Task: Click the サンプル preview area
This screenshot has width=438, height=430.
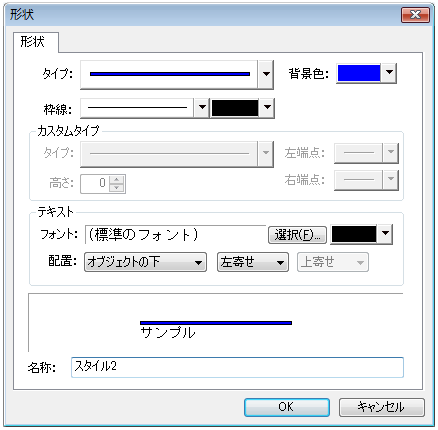Action: [x=216, y=323]
